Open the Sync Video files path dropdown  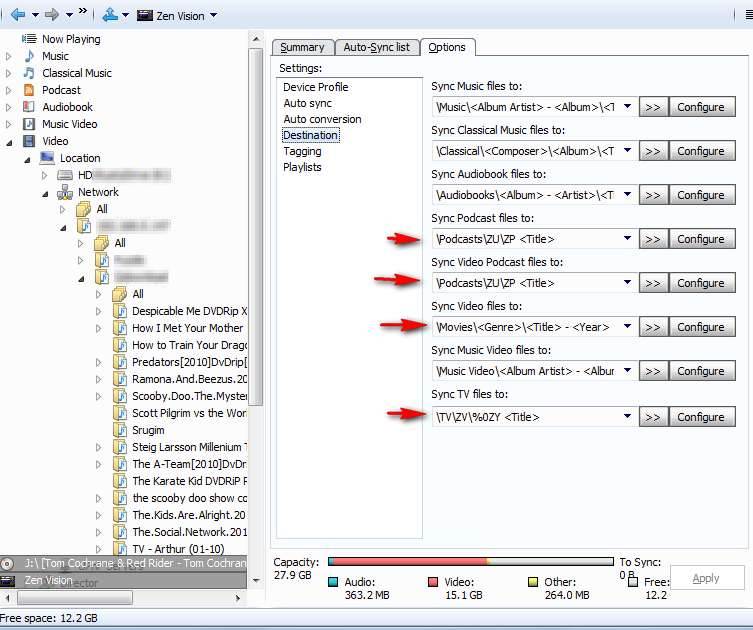pos(627,327)
